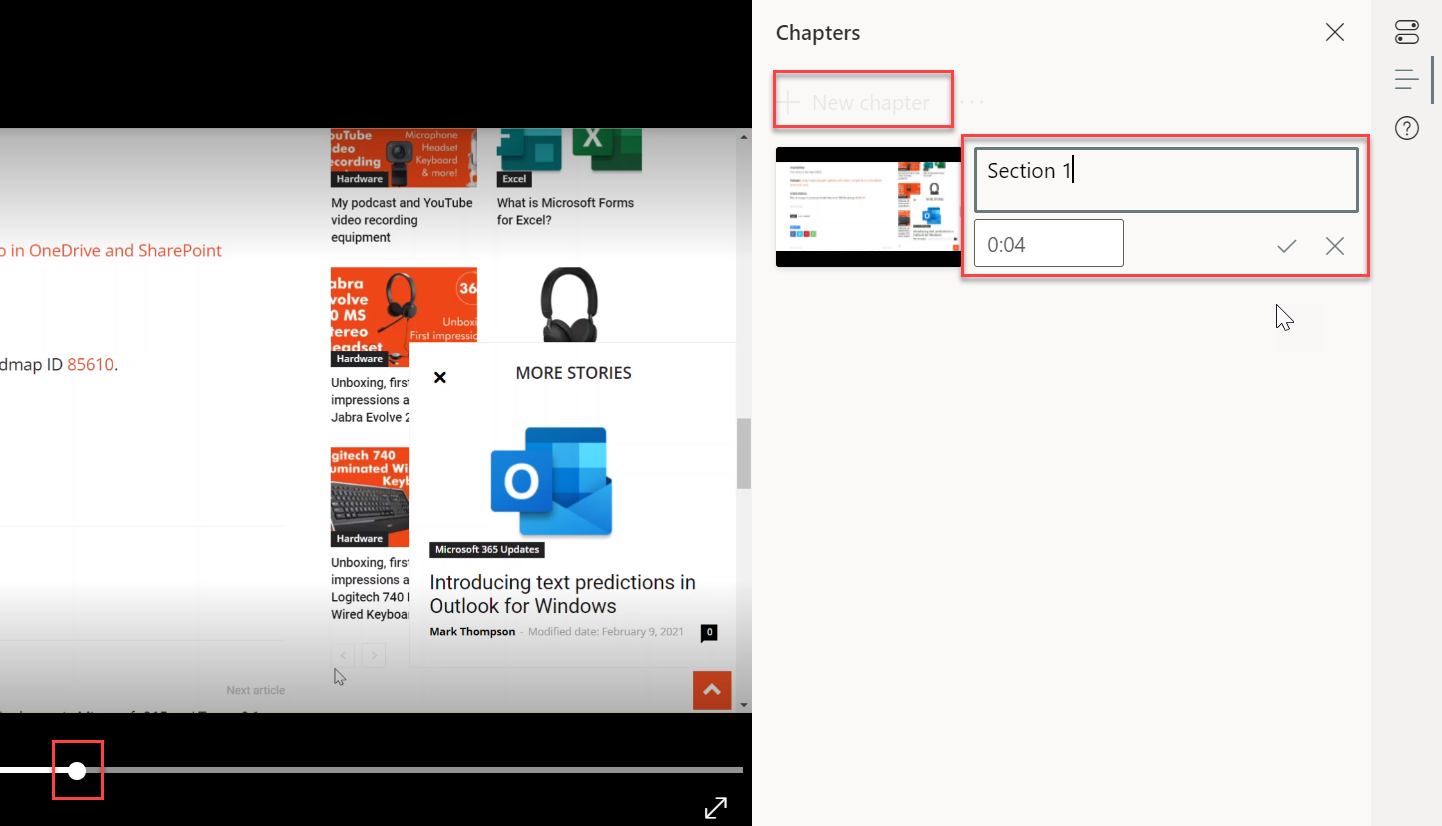
Task: Click the Next article label
Action: click(x=255, y=690)
